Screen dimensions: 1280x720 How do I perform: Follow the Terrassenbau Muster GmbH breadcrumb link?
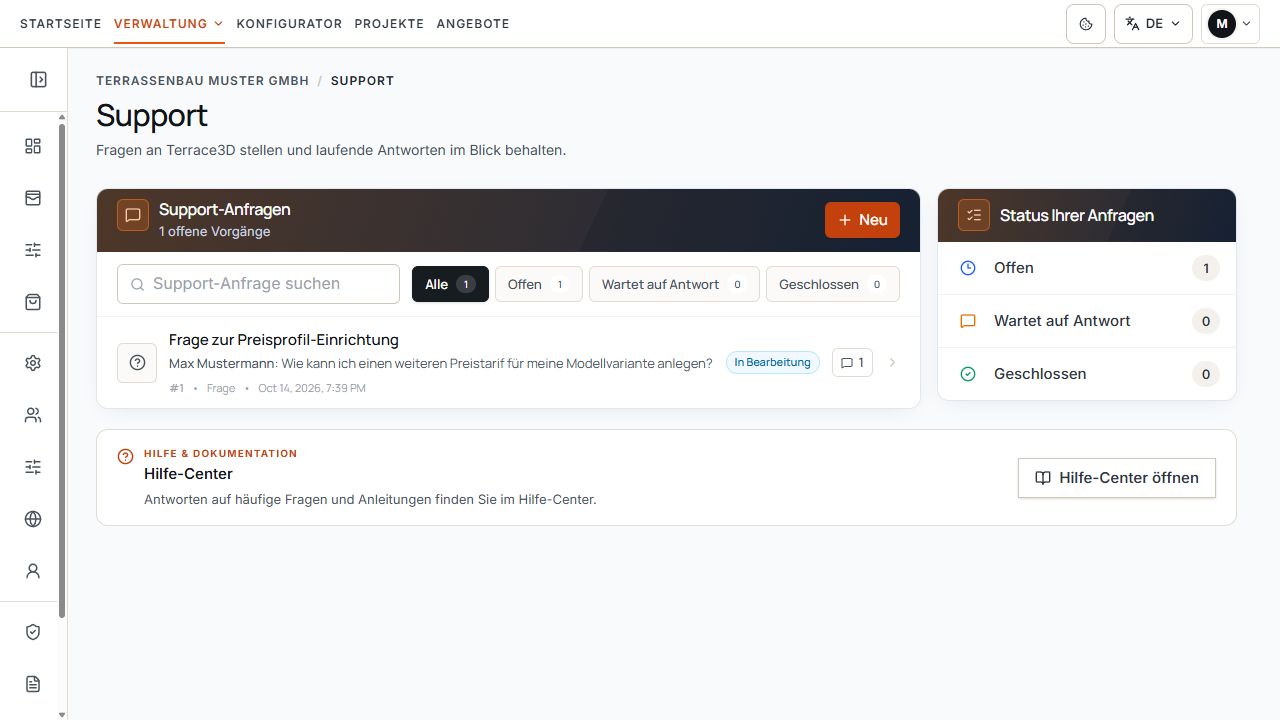(x=203, y=81)
